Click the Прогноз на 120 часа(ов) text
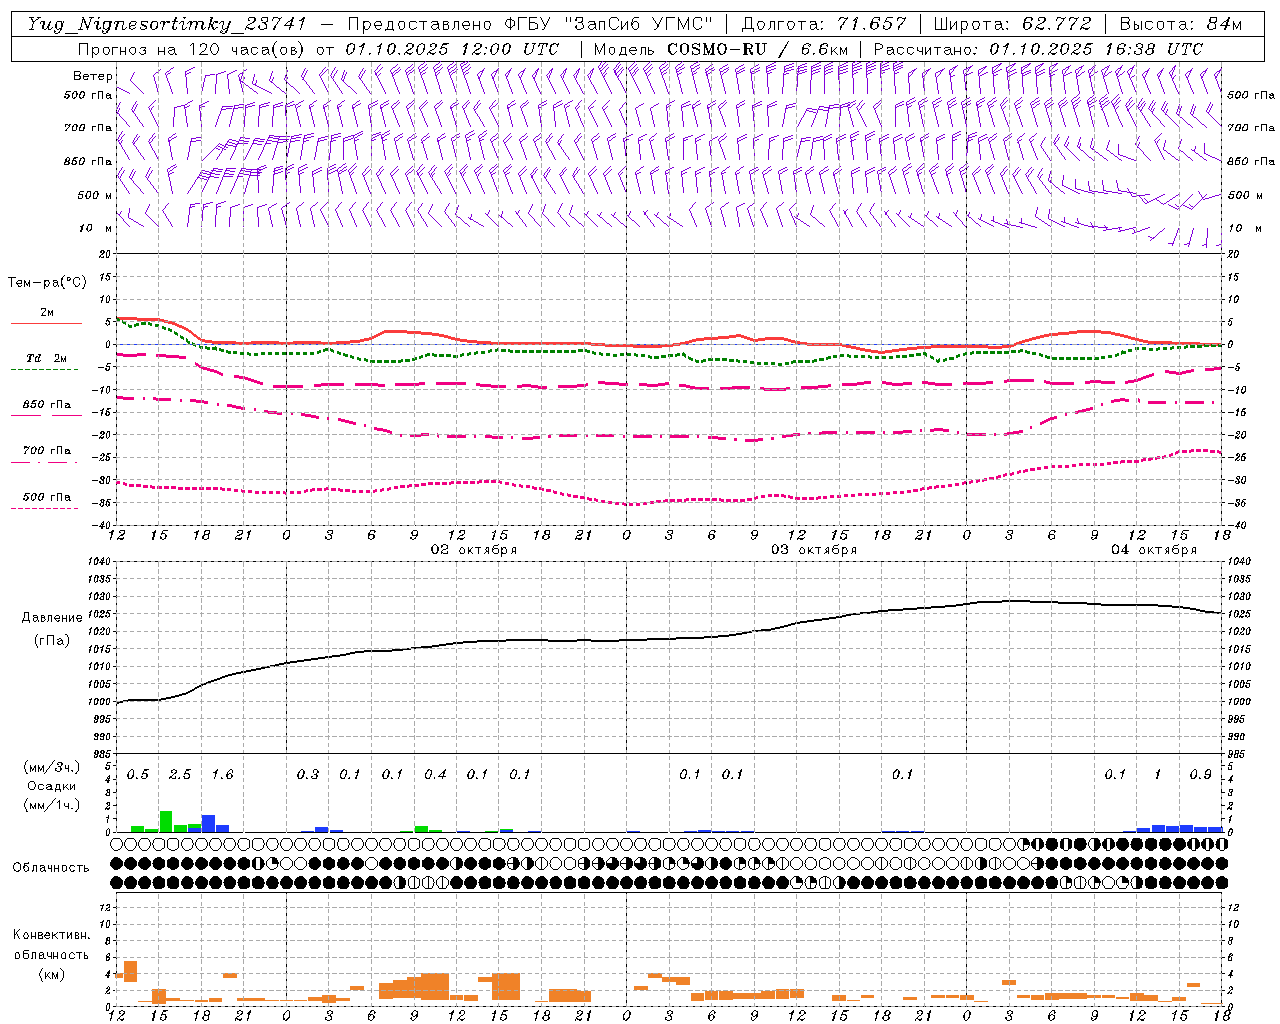Viewport: 1280px width, 1024px height. pyautogui.click(x=191, y=49)
